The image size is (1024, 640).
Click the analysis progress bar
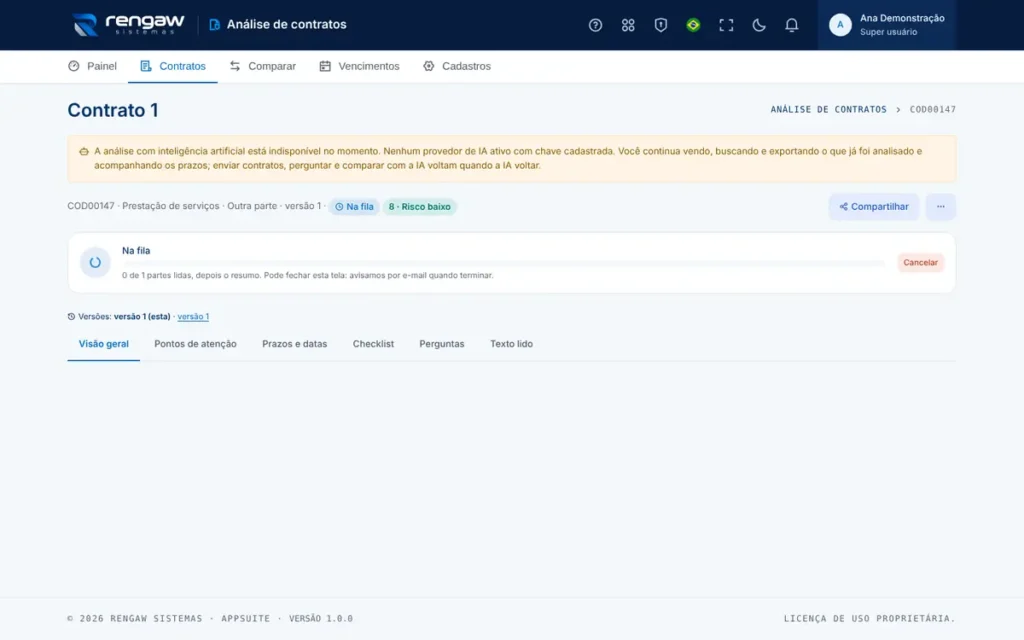tap(504, 263)
